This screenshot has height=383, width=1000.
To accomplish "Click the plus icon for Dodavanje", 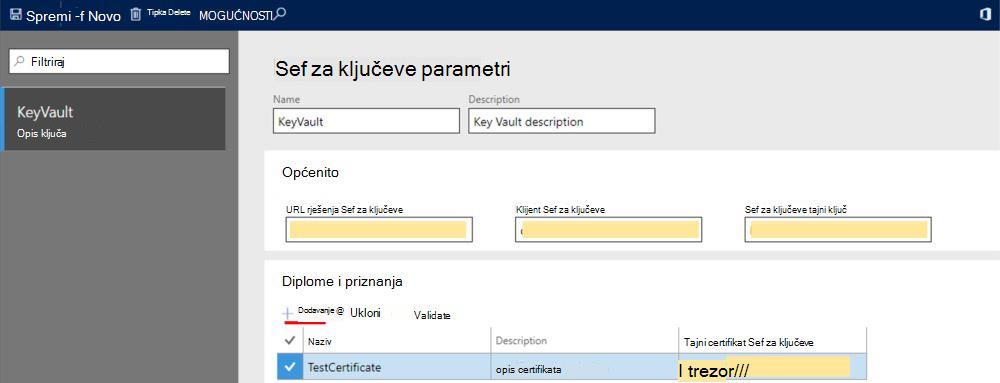I will 288,314.
